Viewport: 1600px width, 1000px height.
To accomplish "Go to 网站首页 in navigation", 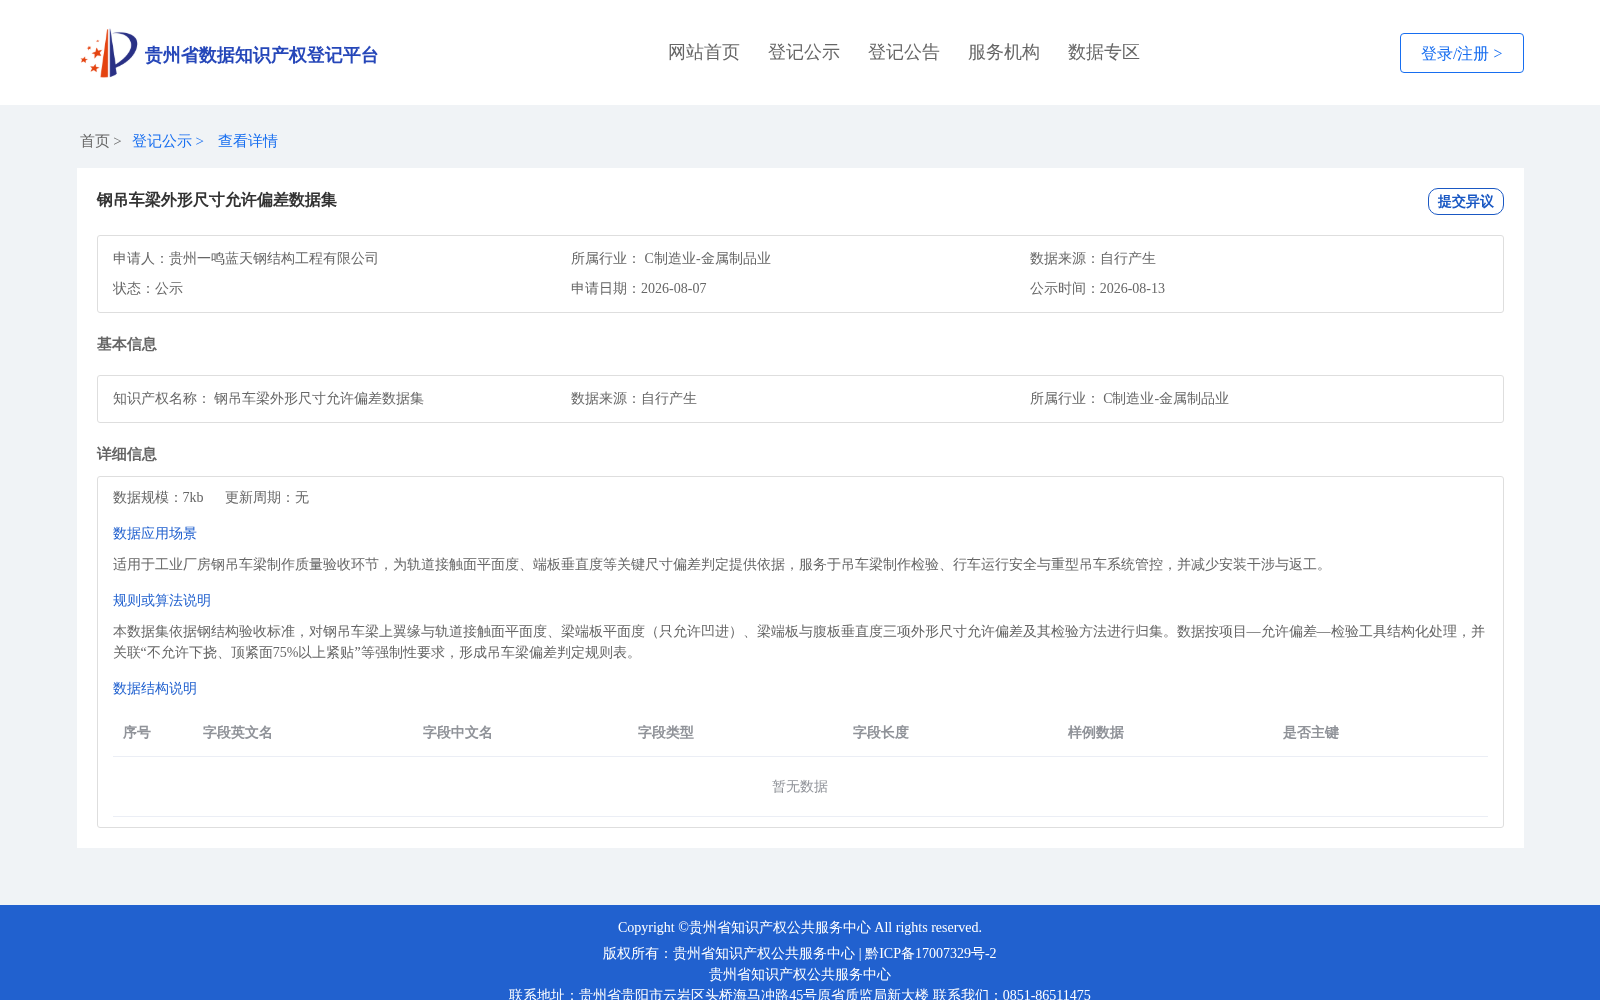I will (704, 52).
